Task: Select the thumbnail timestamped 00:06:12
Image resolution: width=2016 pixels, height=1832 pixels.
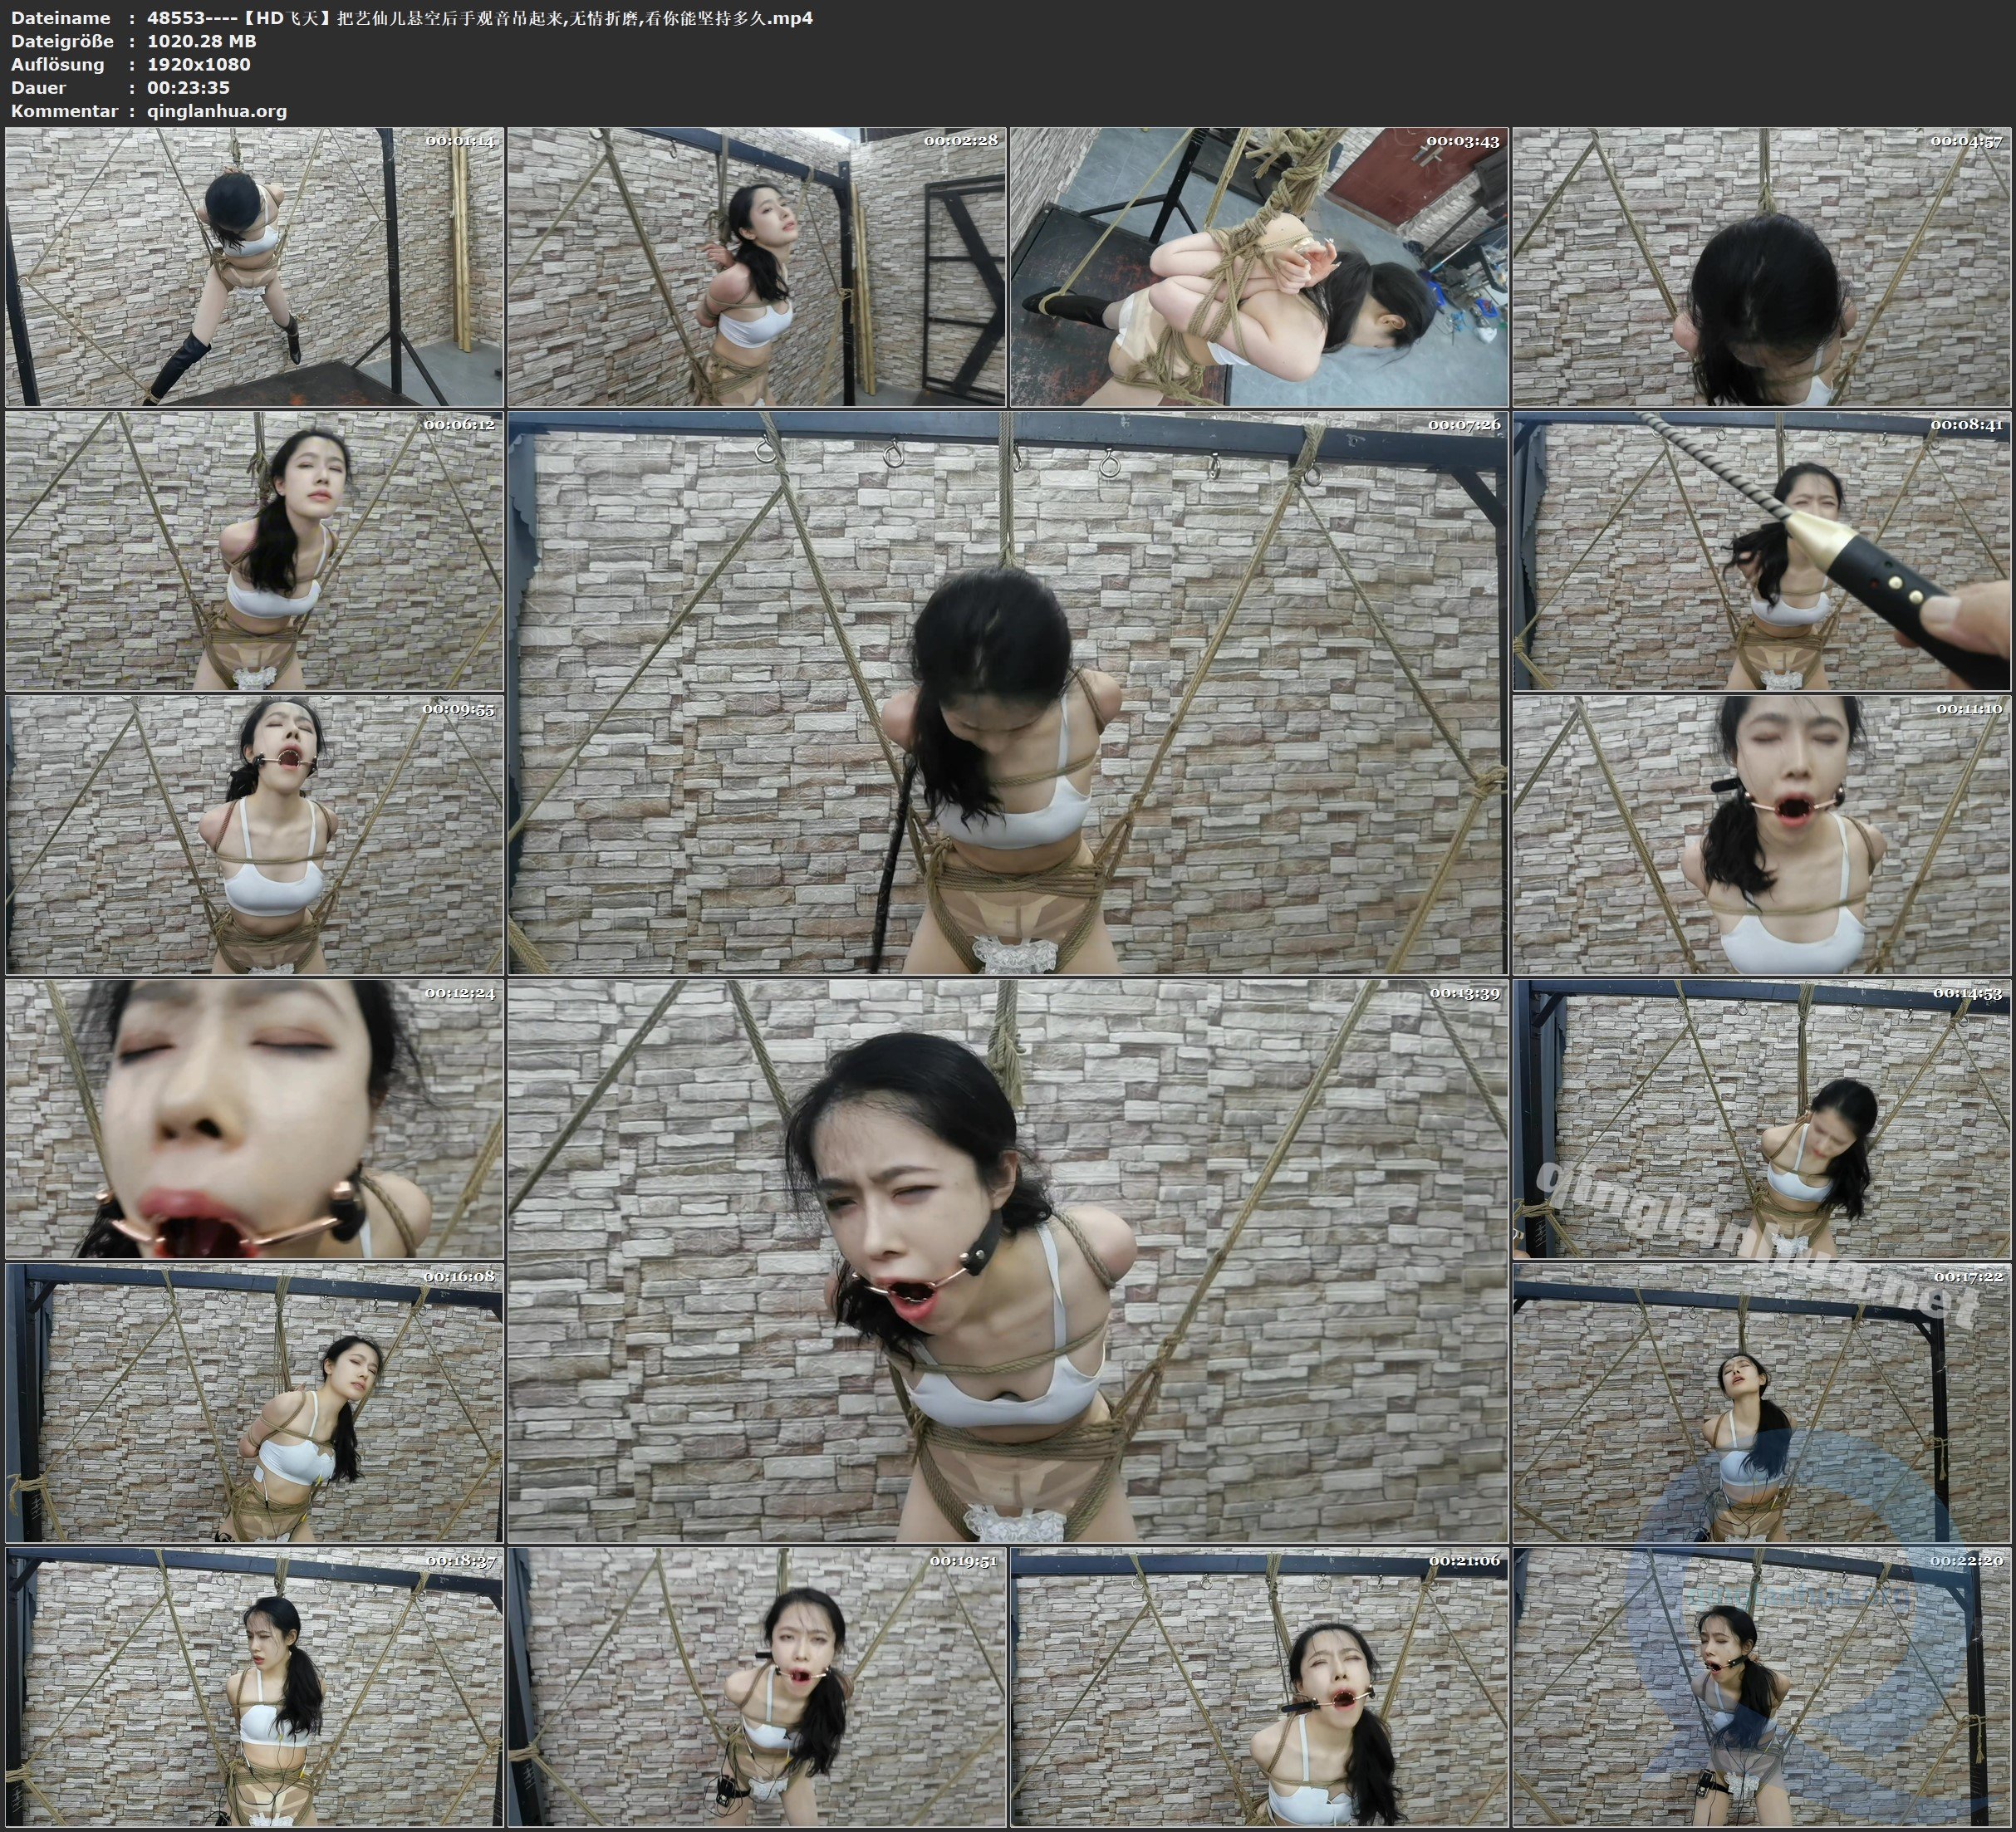Action: tap(254, 550)
